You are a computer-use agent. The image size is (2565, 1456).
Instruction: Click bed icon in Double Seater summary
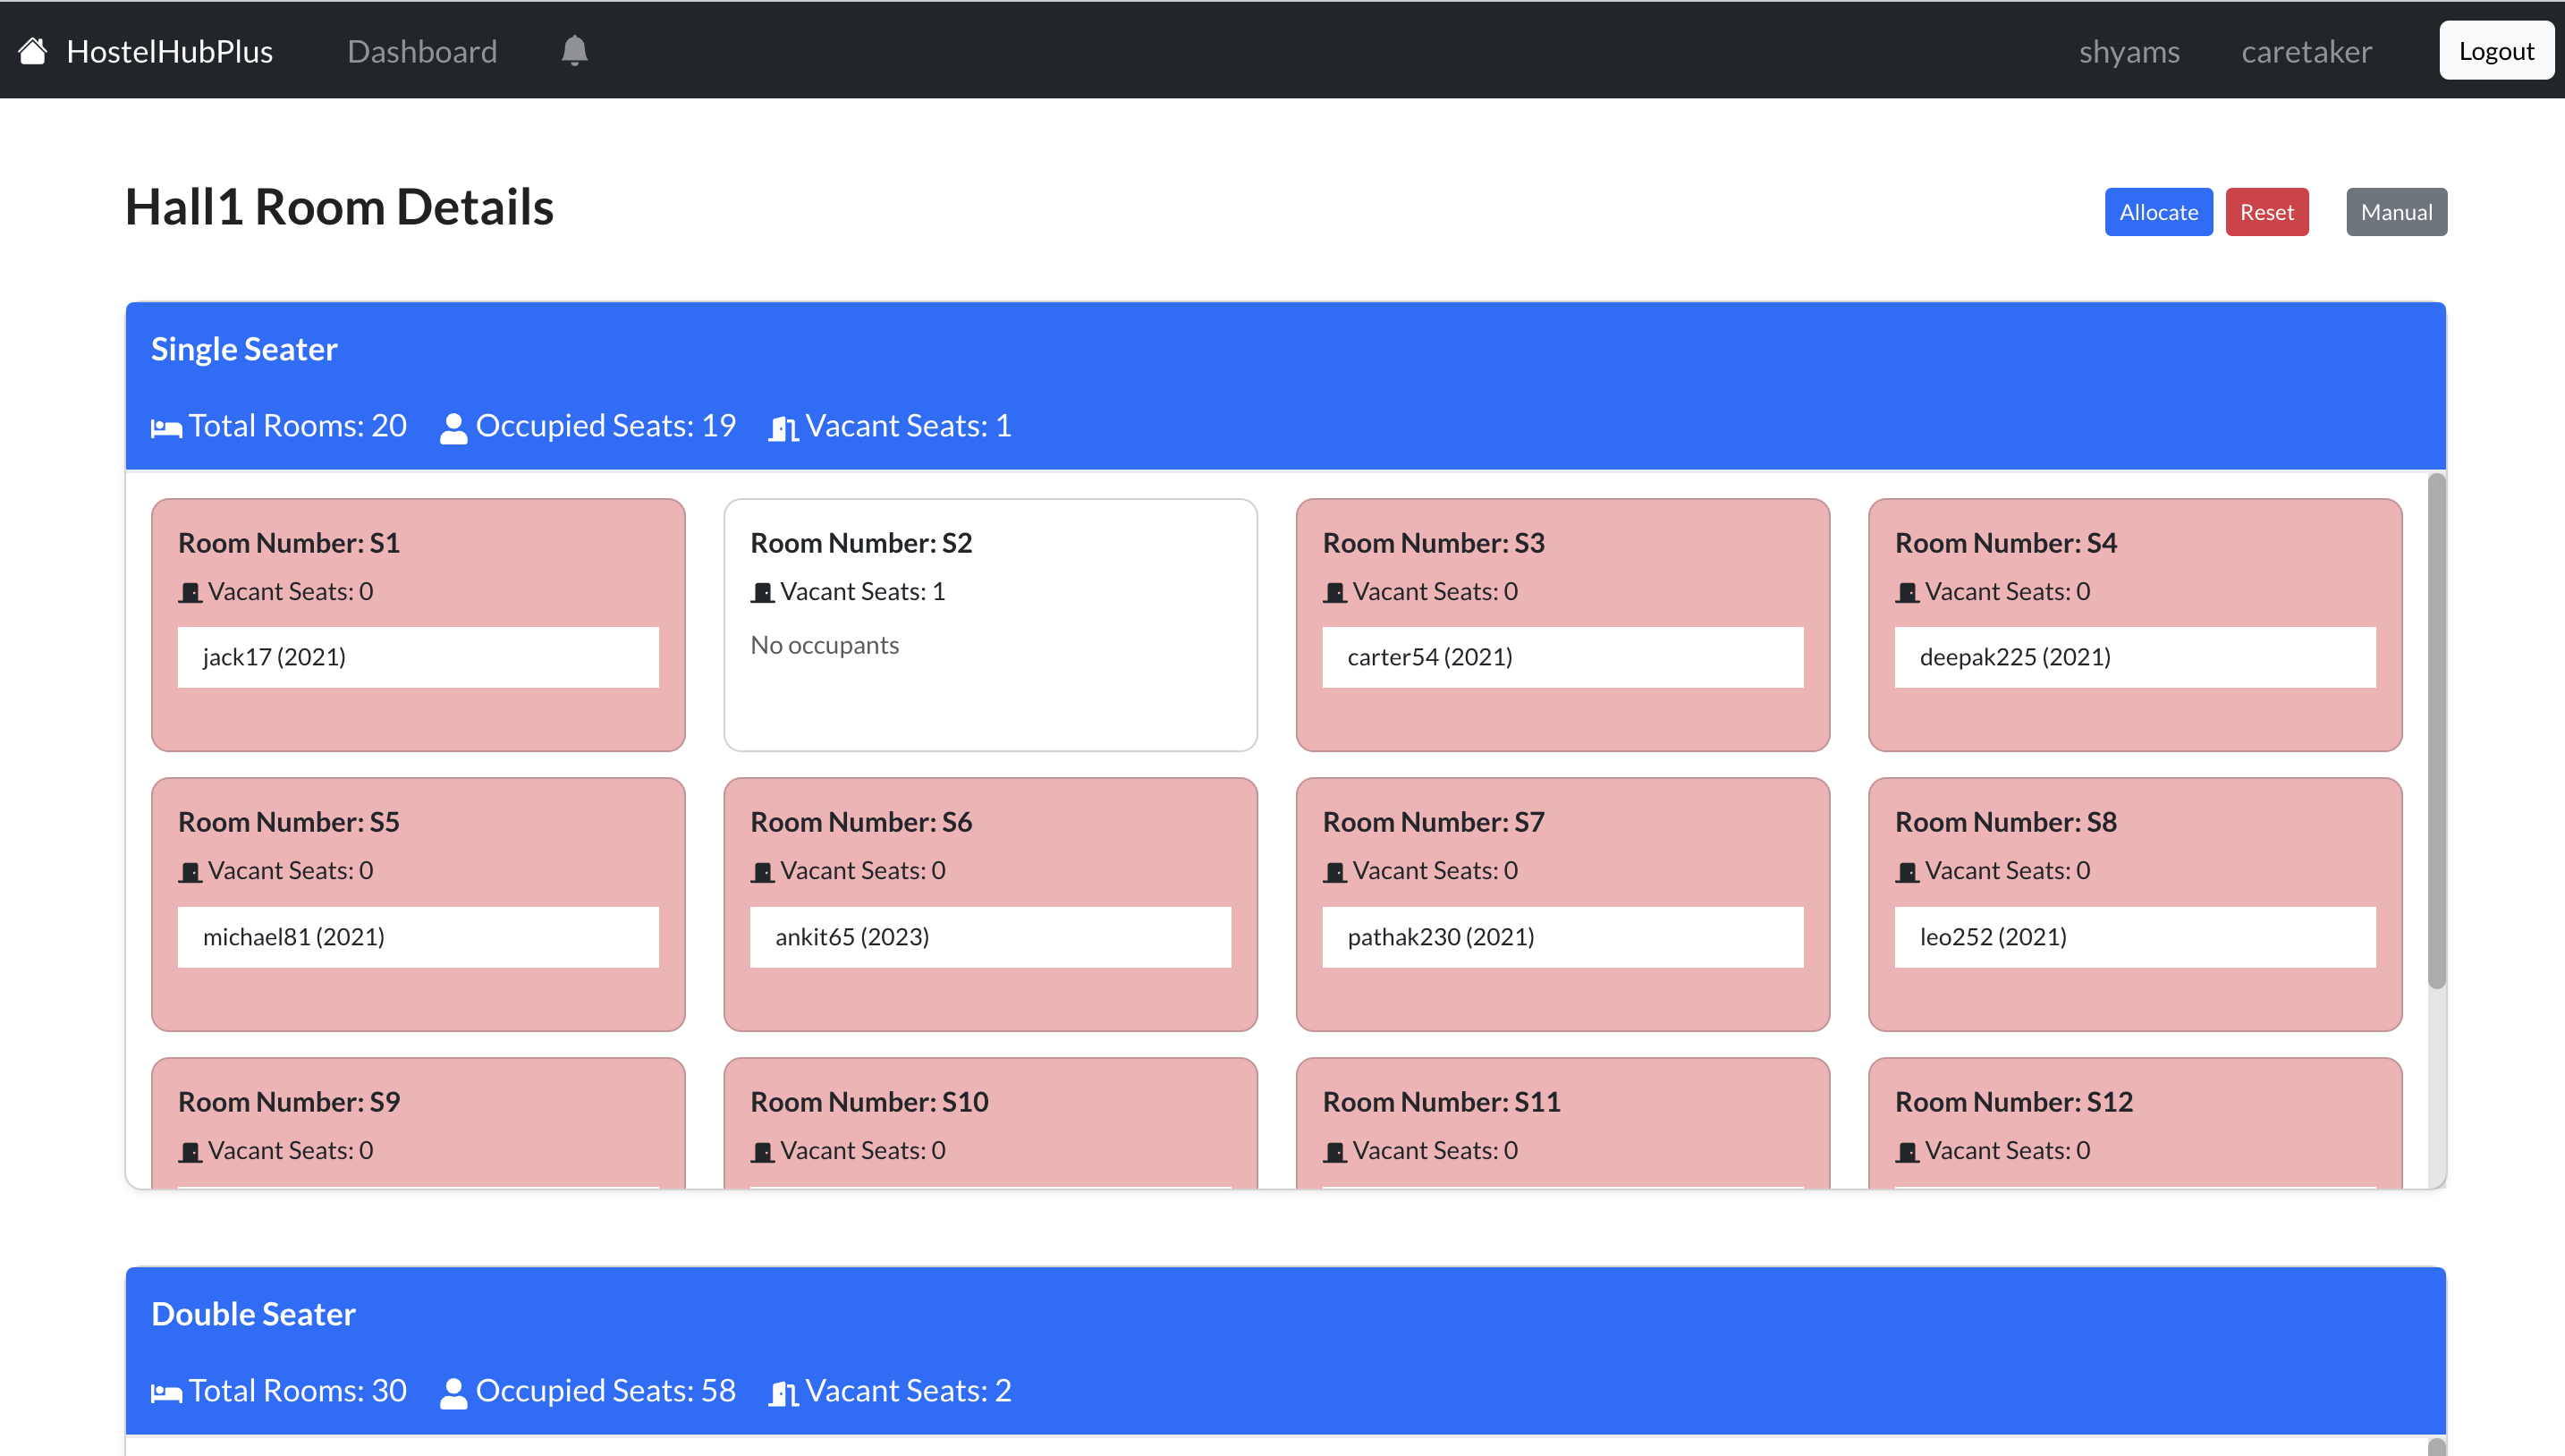[x=166, y=1393]
